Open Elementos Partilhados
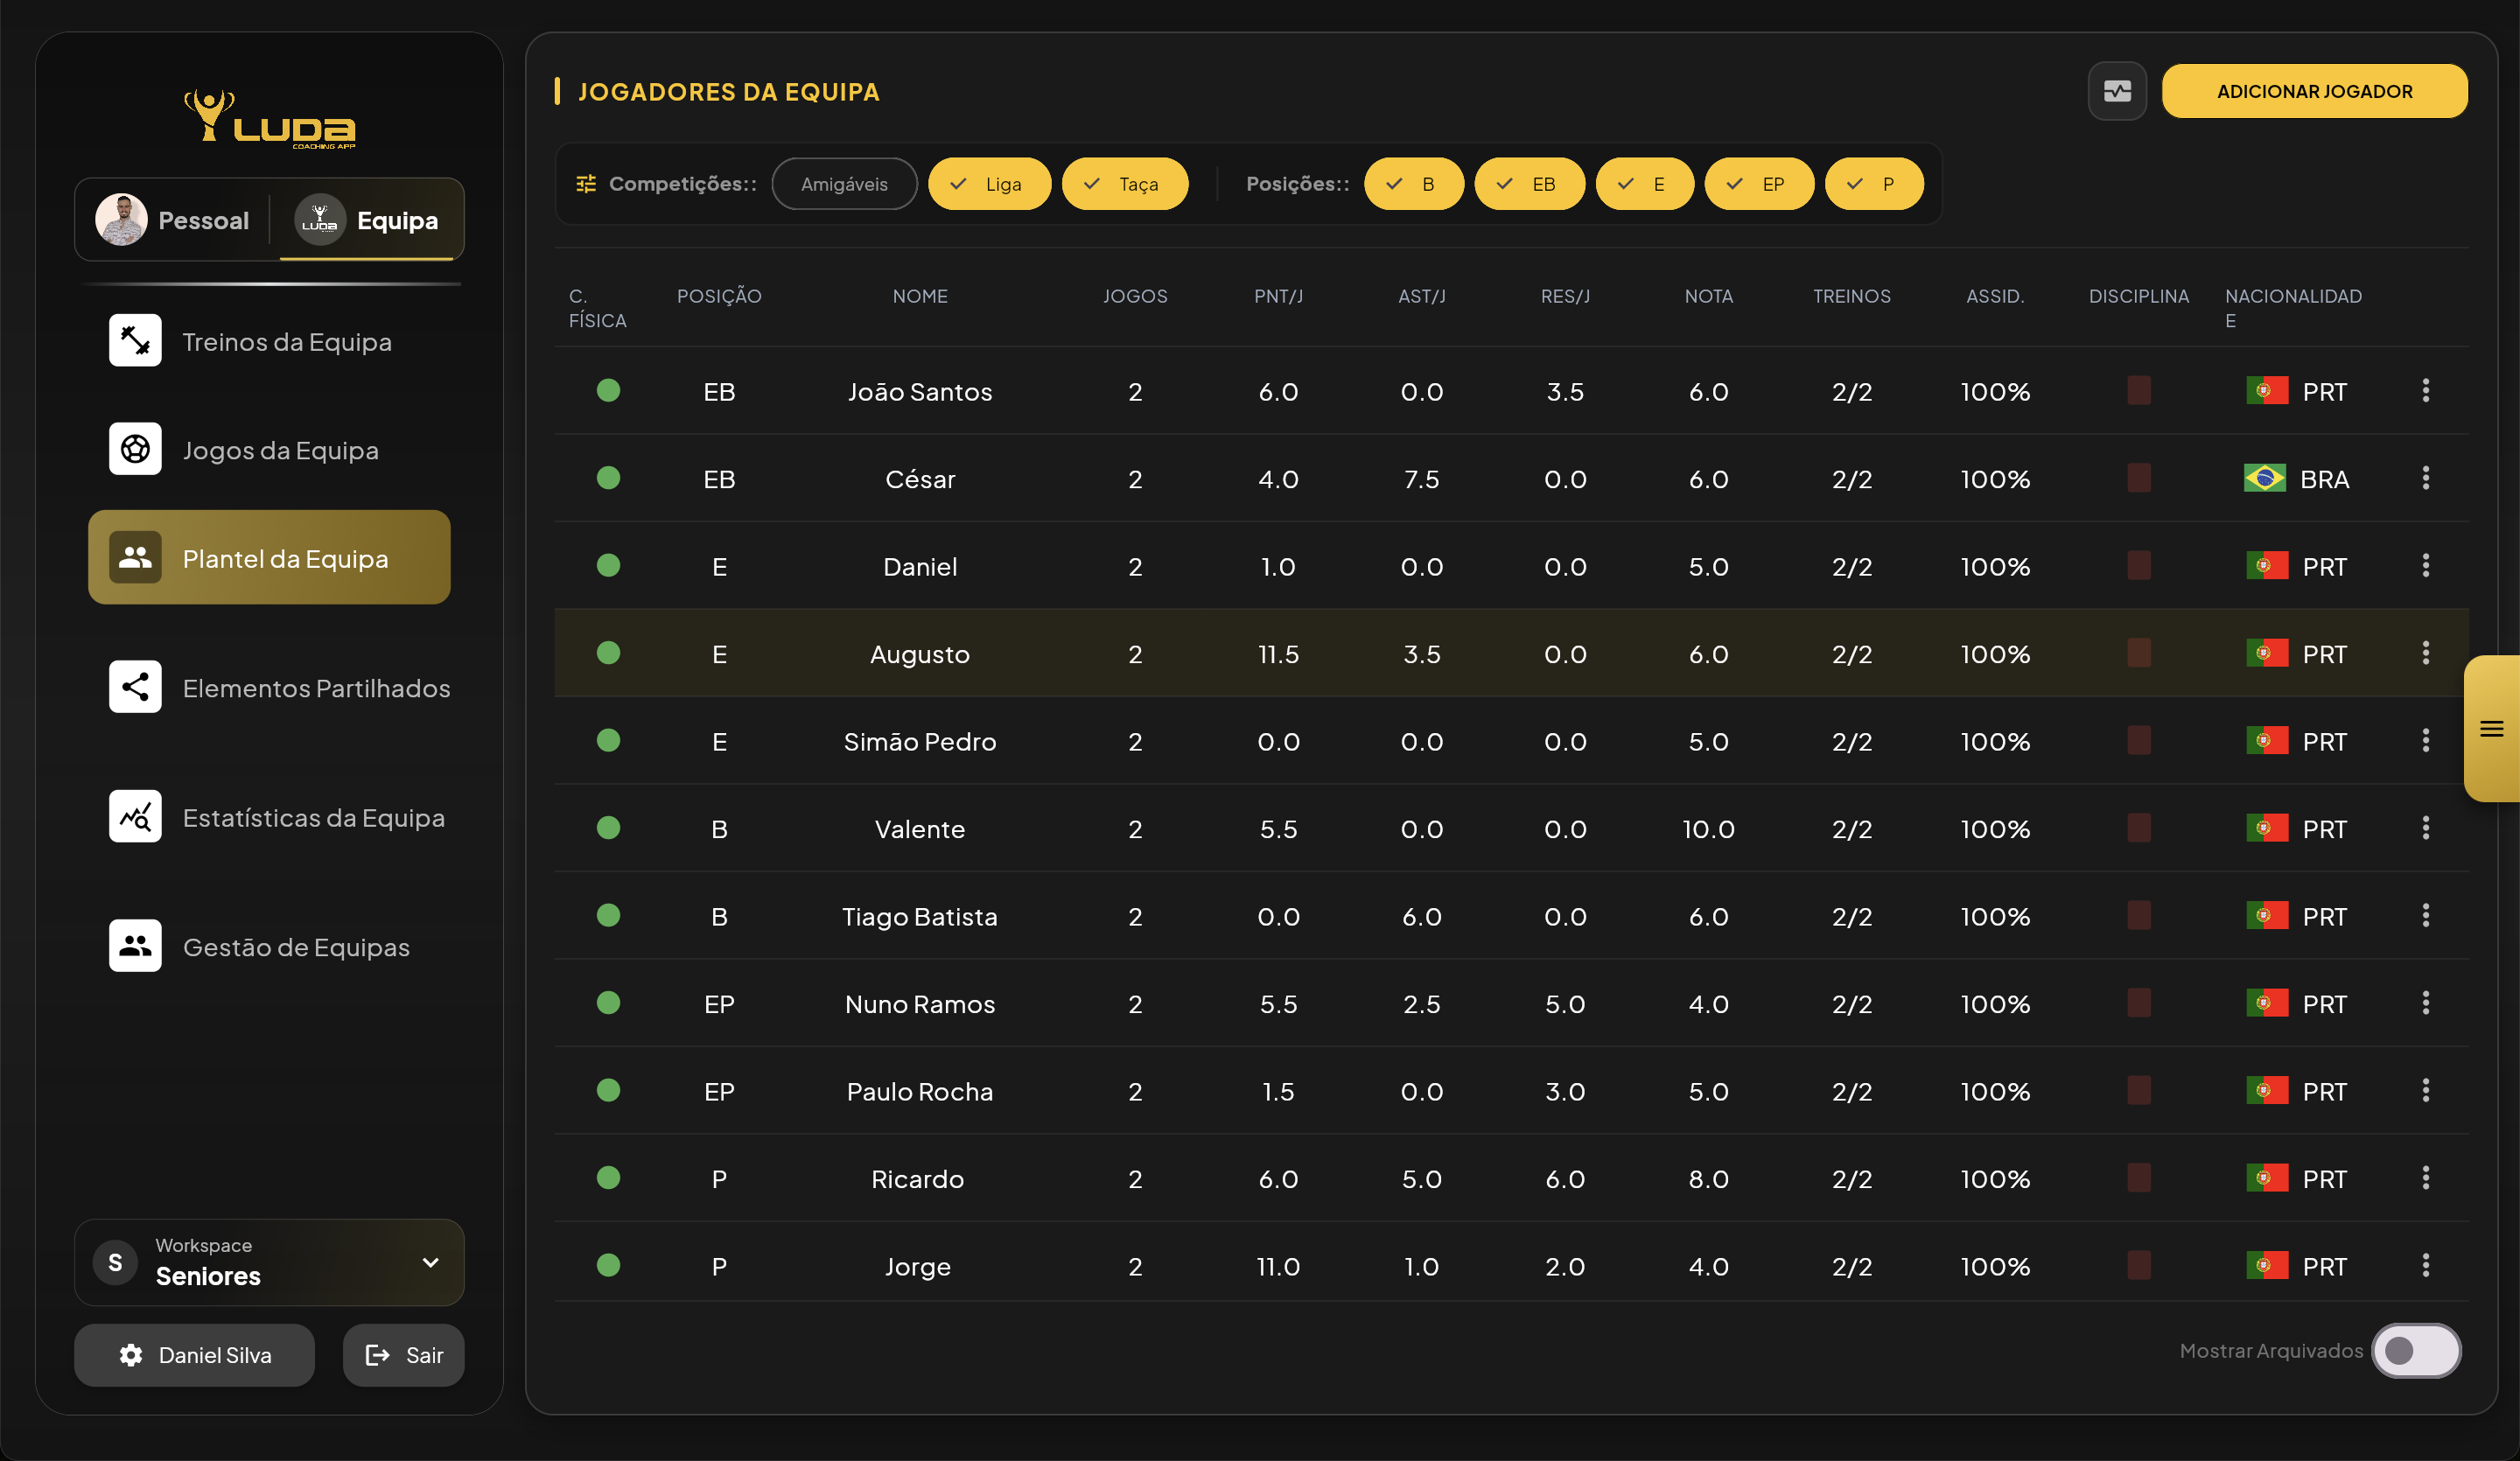This screenshot has width=2520, height=1461. click(x=316, y=688)
